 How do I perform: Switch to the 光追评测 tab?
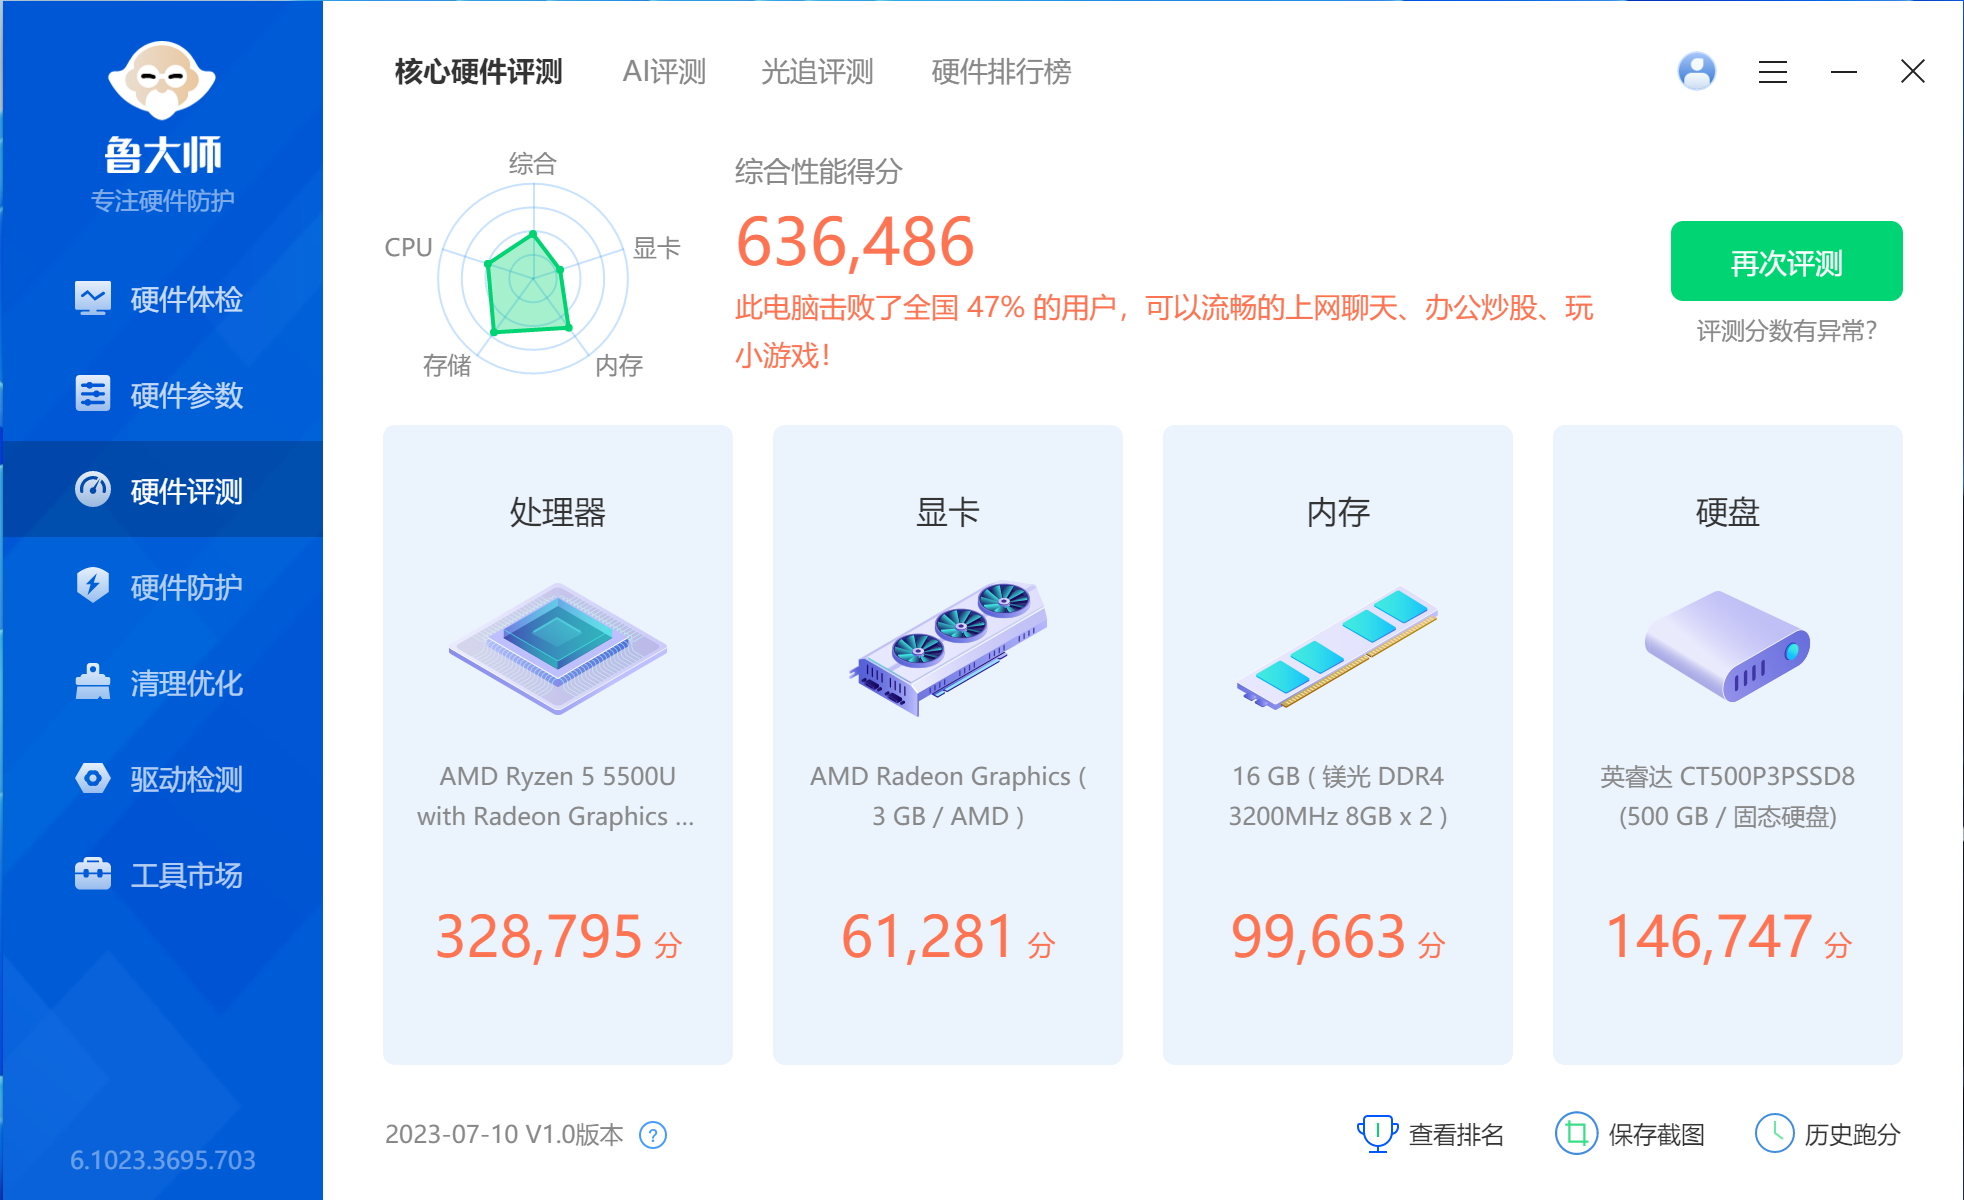[x=817, y=72]
